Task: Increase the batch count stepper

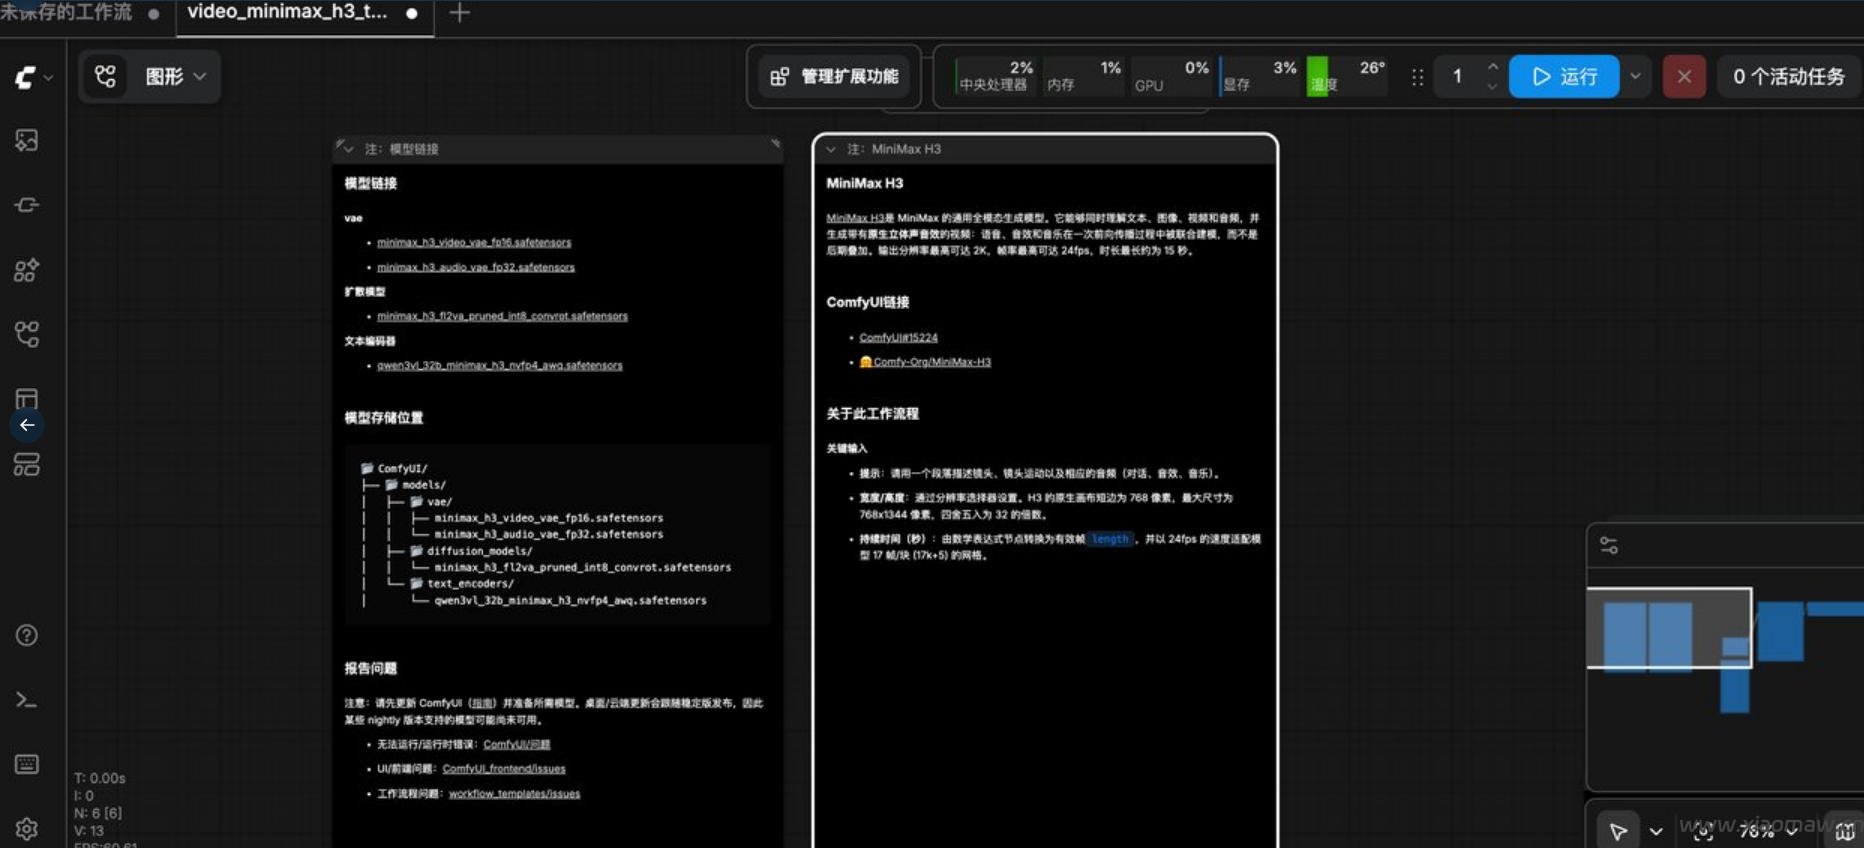Action: click(x=1493, y=67)
